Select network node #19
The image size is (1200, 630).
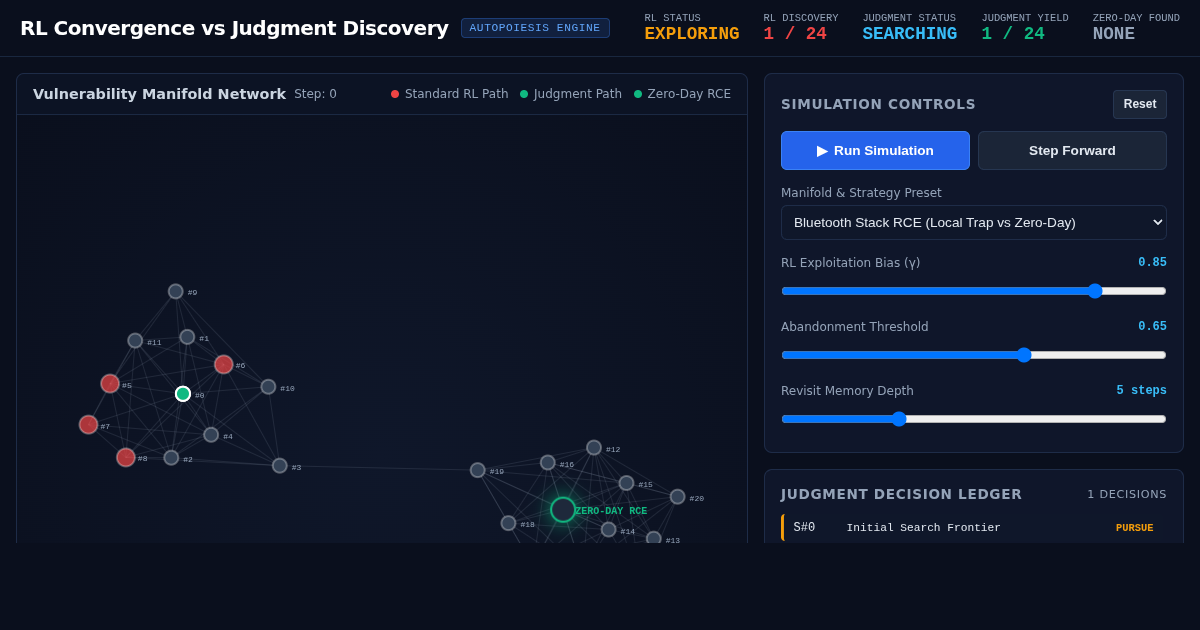[478, 470]
